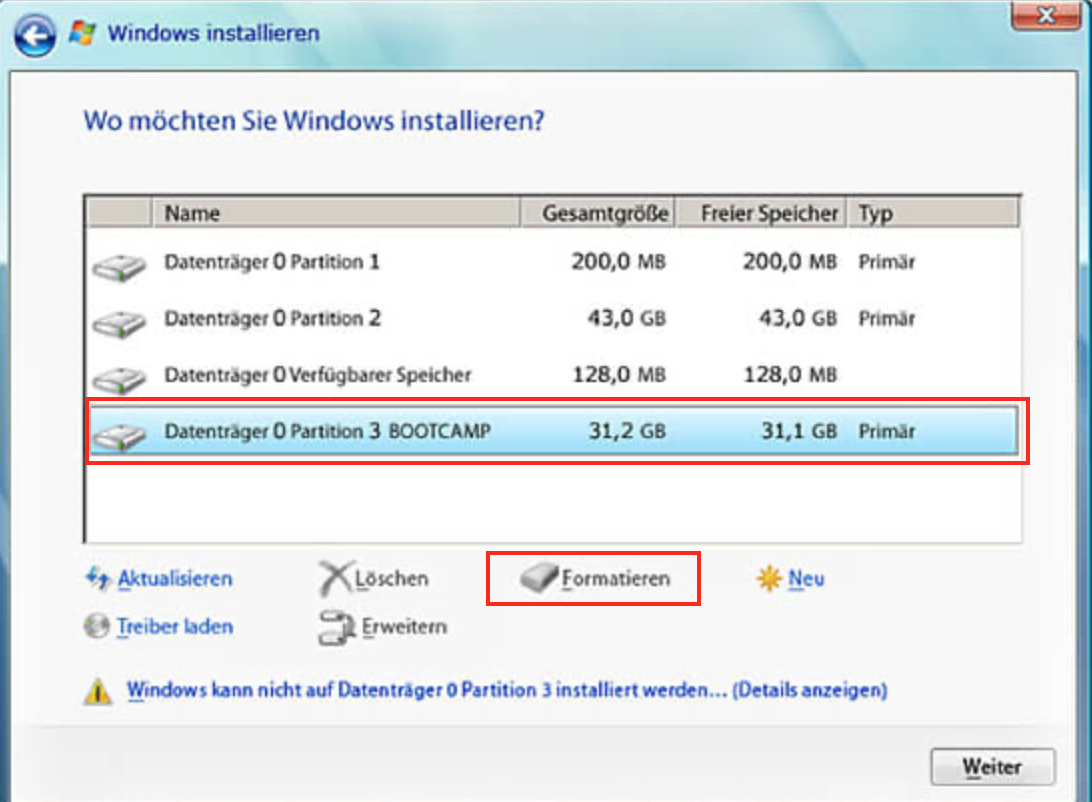Screen dimensions: 1092x802
Task: Click the Treiber laden disc icon
Action: (97, 627)
